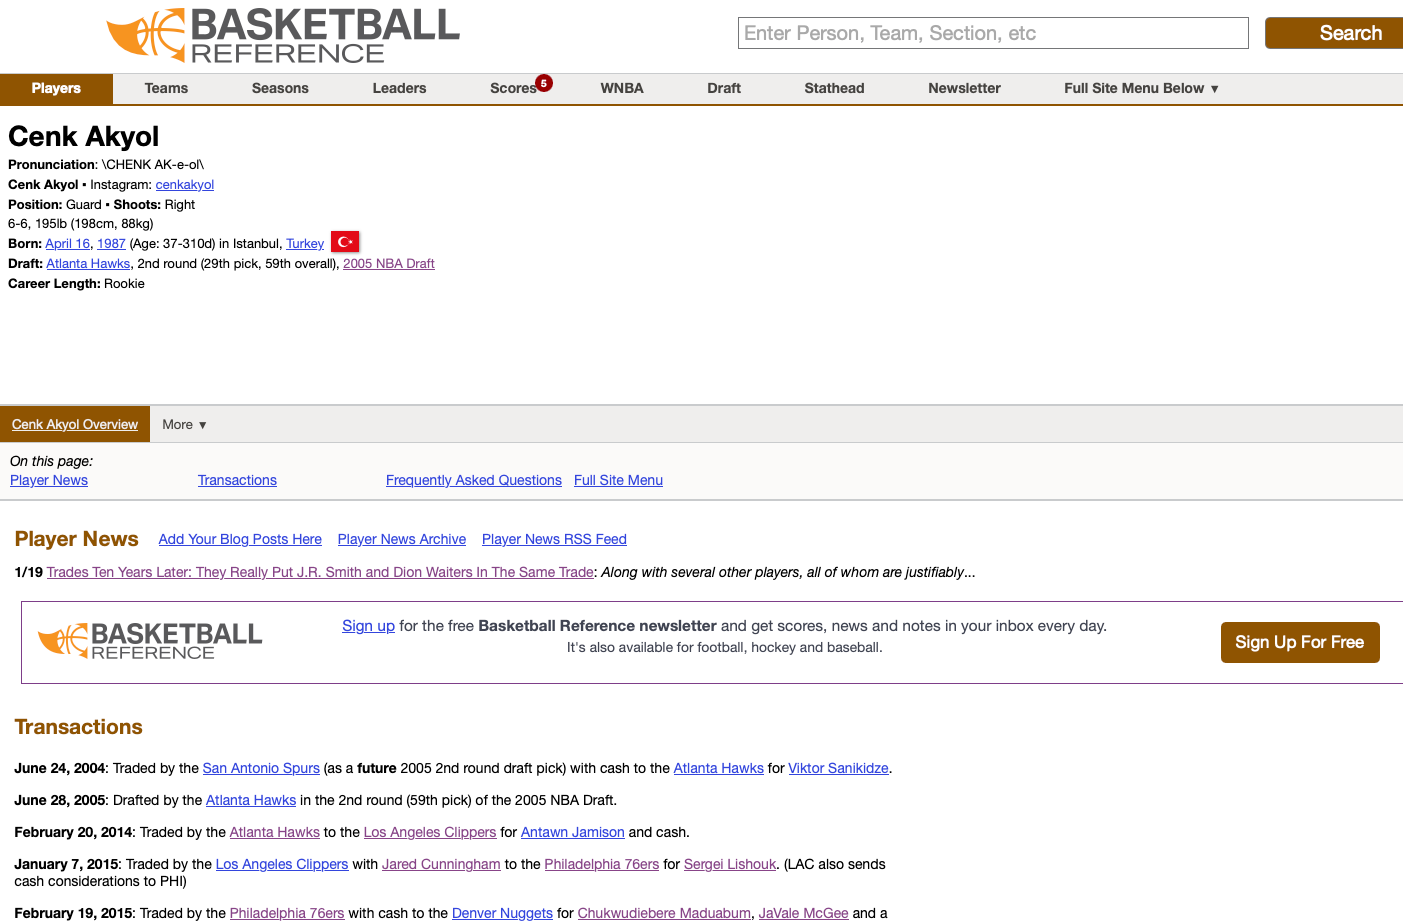Viewport: 1403px width, 922px height.
Task: Open the Stathead menu item
Action: tap(834, 88)
